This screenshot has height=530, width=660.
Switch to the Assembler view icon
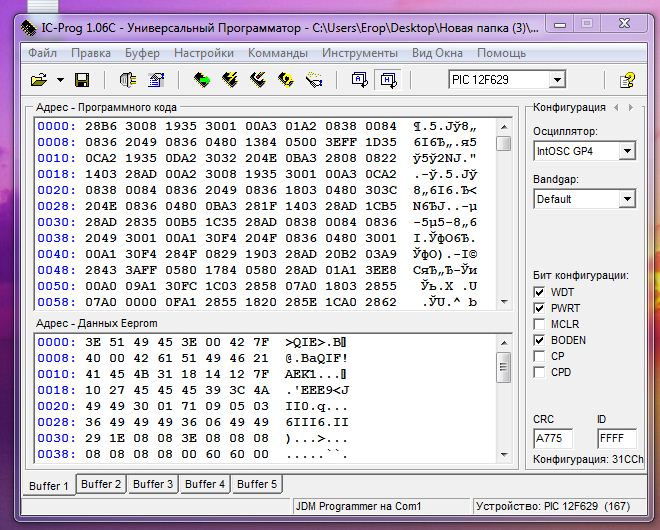(x=359, y=79)
